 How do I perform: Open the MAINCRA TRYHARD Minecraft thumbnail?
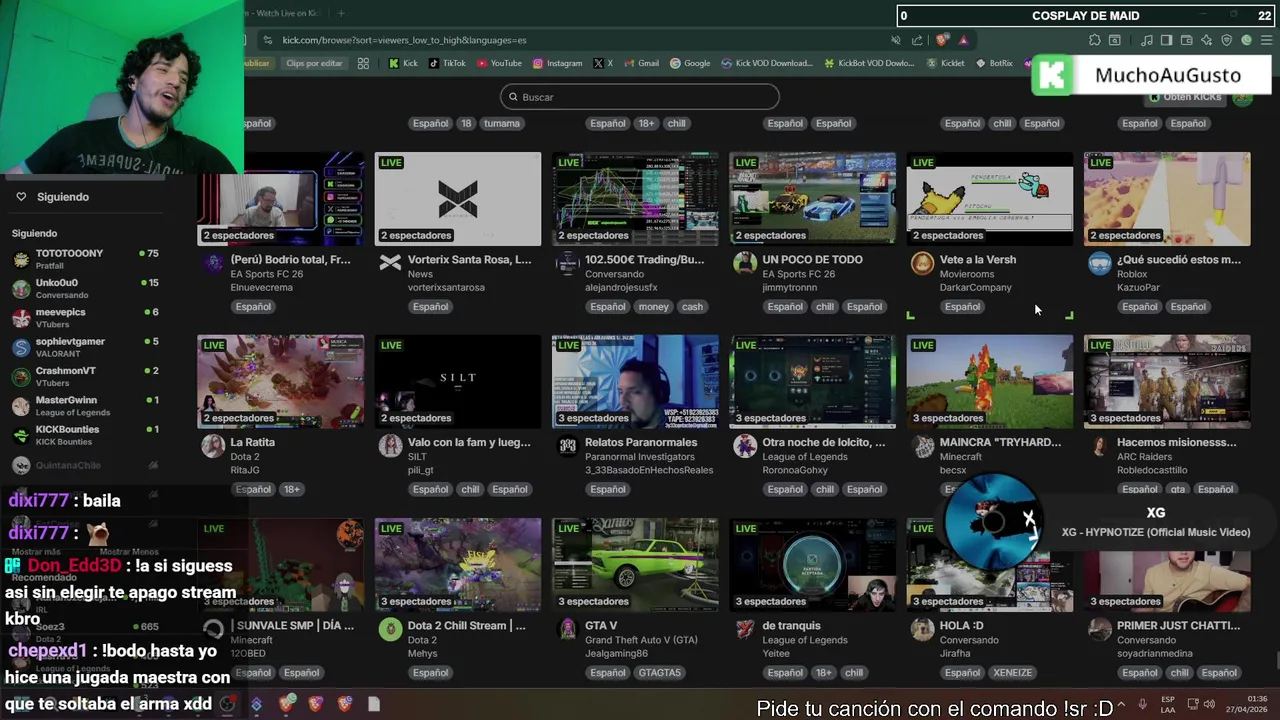click(989, 382)
